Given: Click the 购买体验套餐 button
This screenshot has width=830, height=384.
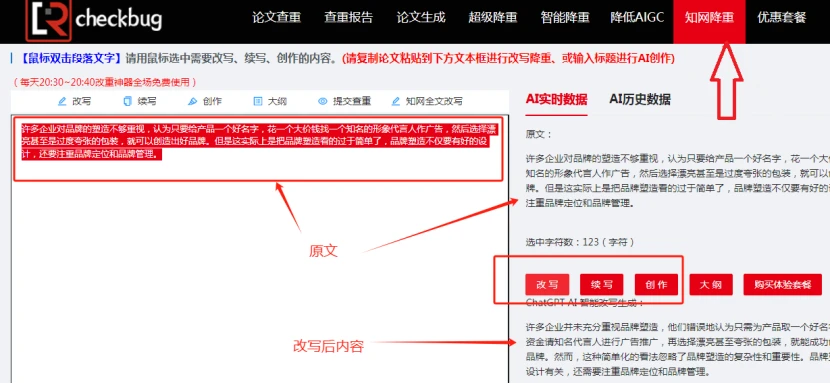Looking at the screenshot, I should pos(782,284).
